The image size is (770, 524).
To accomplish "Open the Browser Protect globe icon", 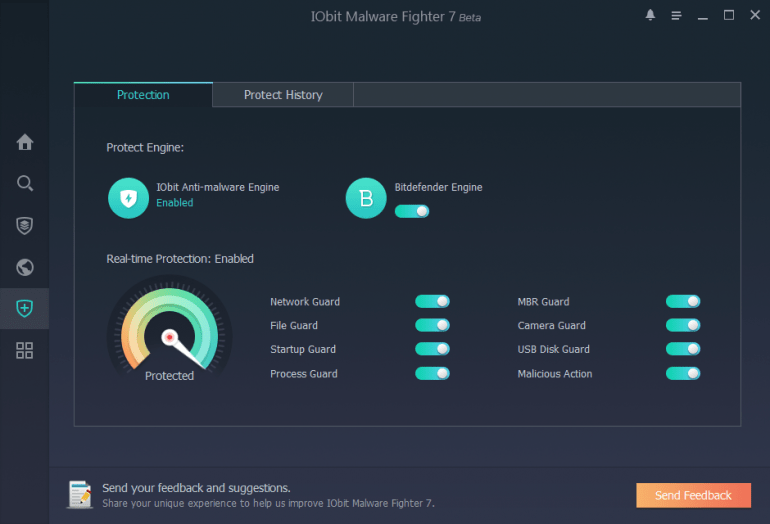I will pyautogui.click(x=25, y=267).
